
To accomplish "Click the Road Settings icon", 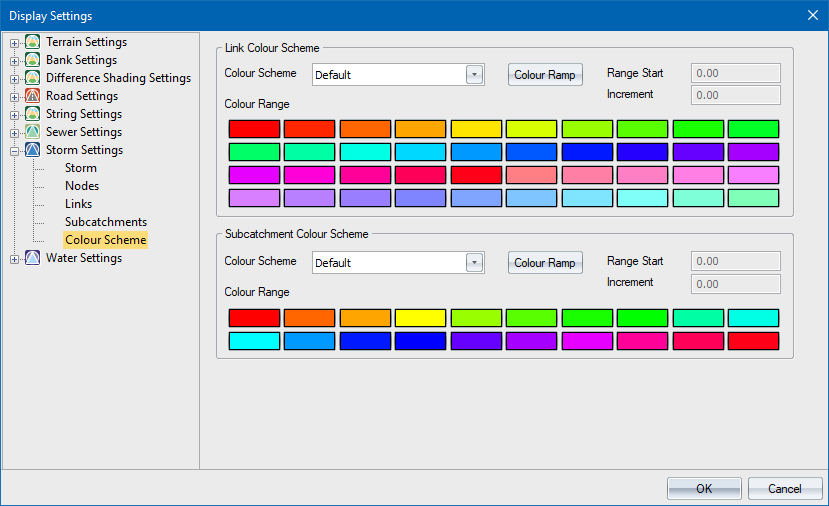I will tap(33, 96).
